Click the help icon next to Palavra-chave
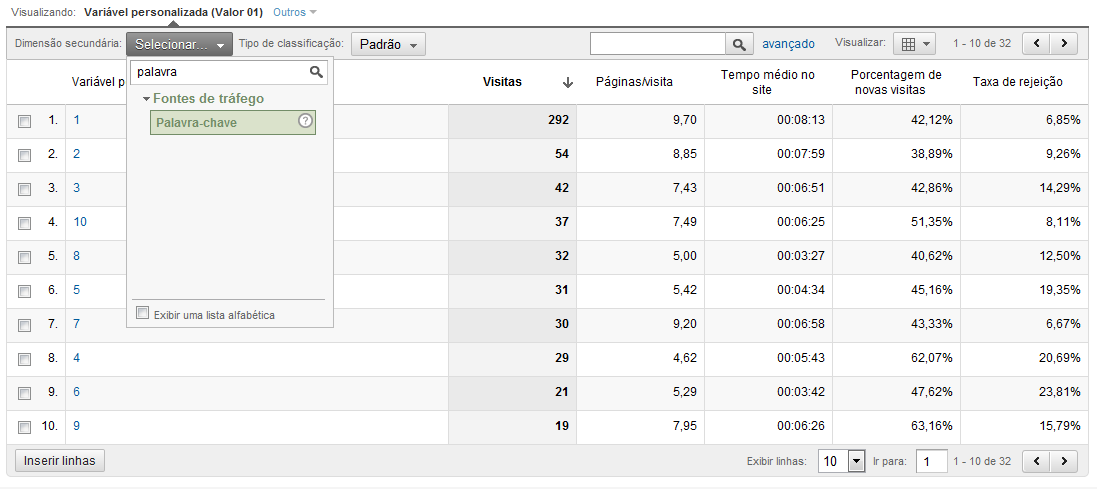Viewport: 1097px width, 489px height. (x=306, y=121)
